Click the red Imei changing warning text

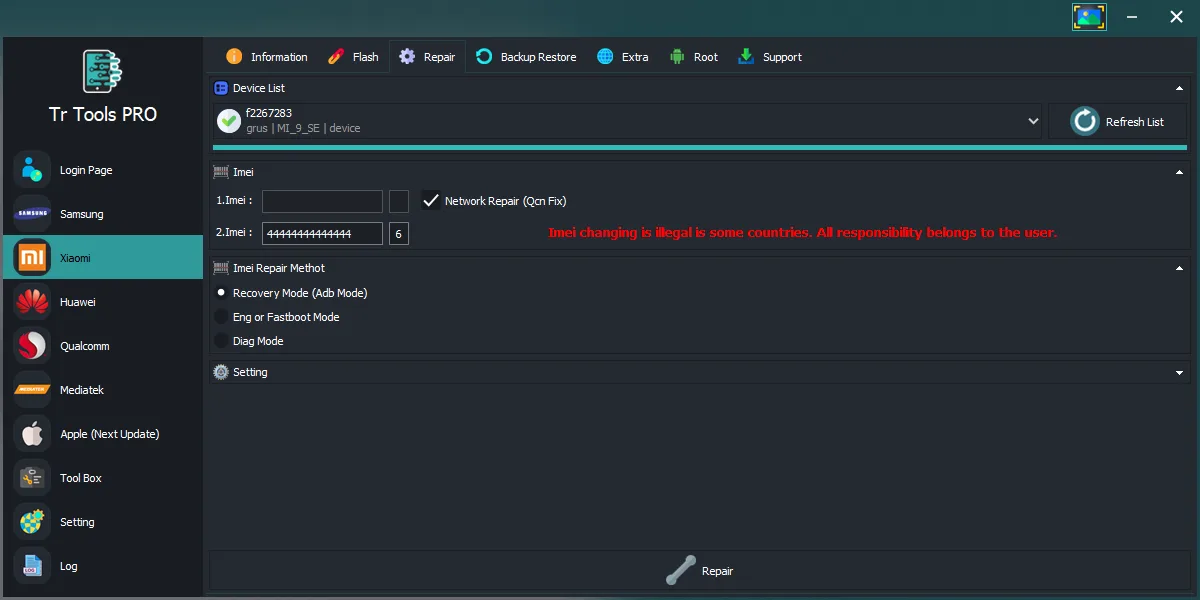tap(803, 232)
